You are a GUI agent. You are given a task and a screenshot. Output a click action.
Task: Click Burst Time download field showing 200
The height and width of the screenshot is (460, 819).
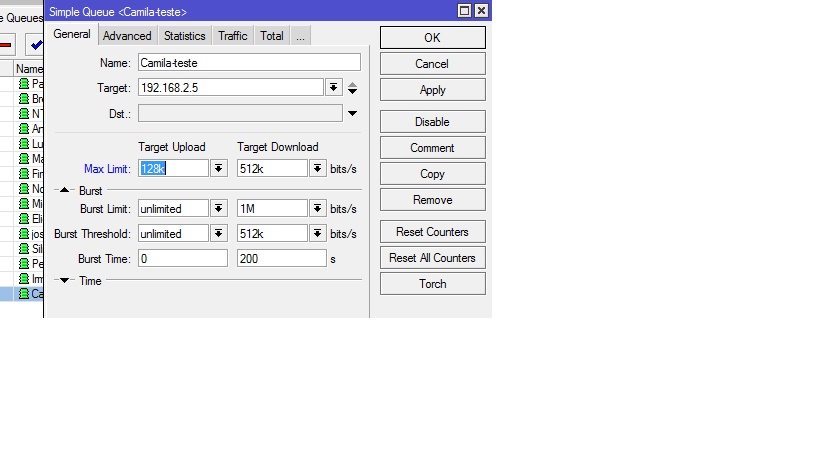282,258
